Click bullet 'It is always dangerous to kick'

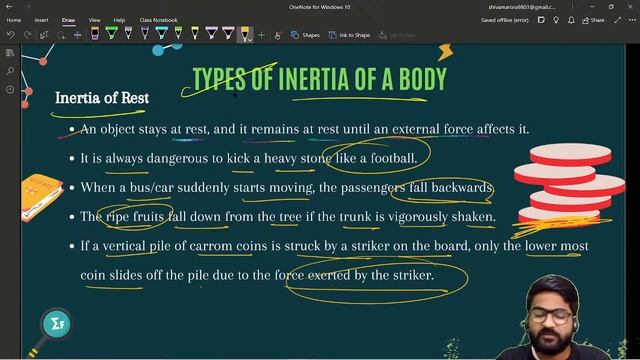249,158
